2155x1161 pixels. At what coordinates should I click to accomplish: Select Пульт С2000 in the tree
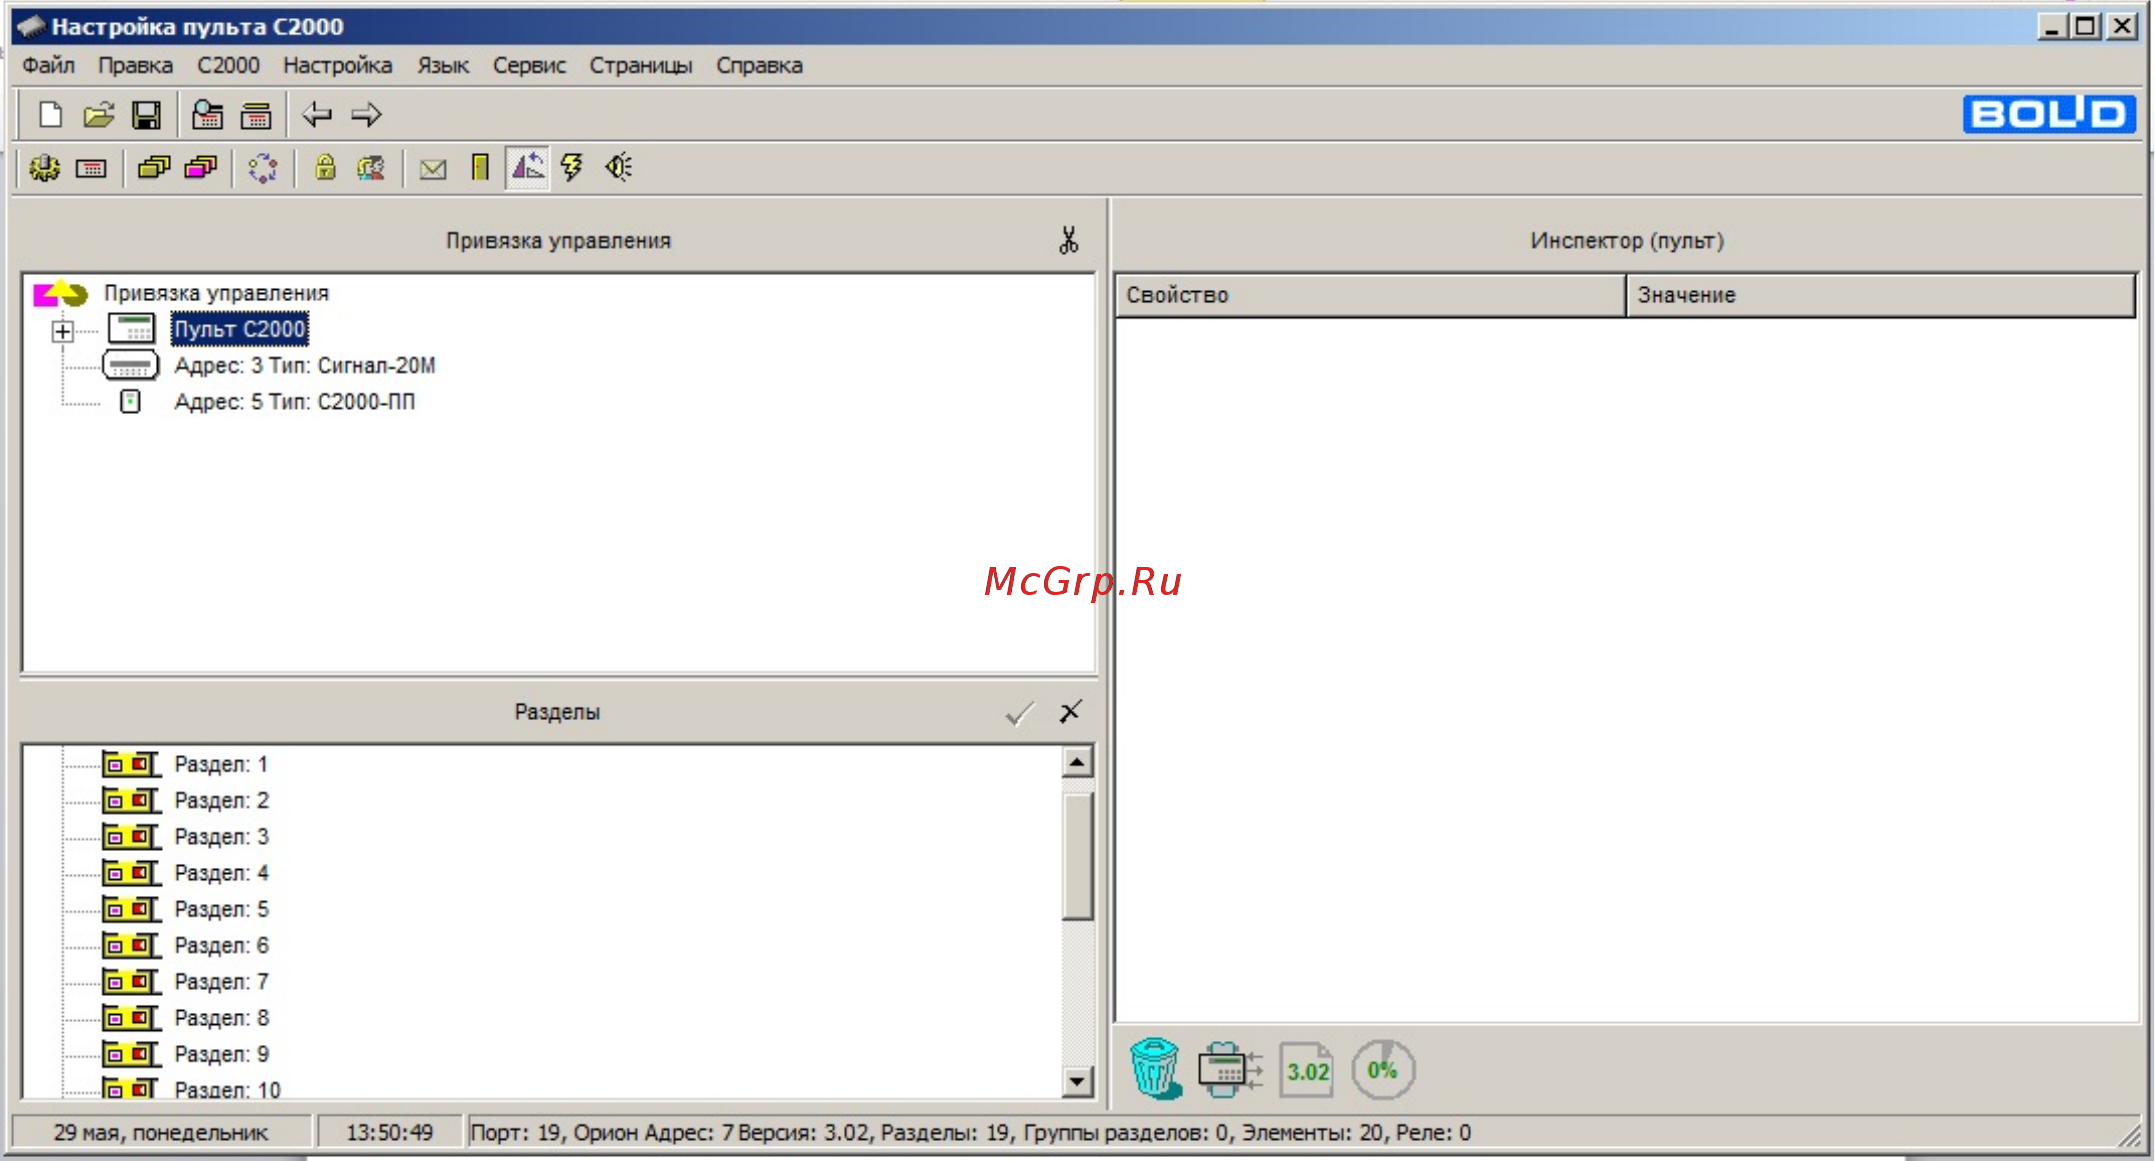point(240,329)
